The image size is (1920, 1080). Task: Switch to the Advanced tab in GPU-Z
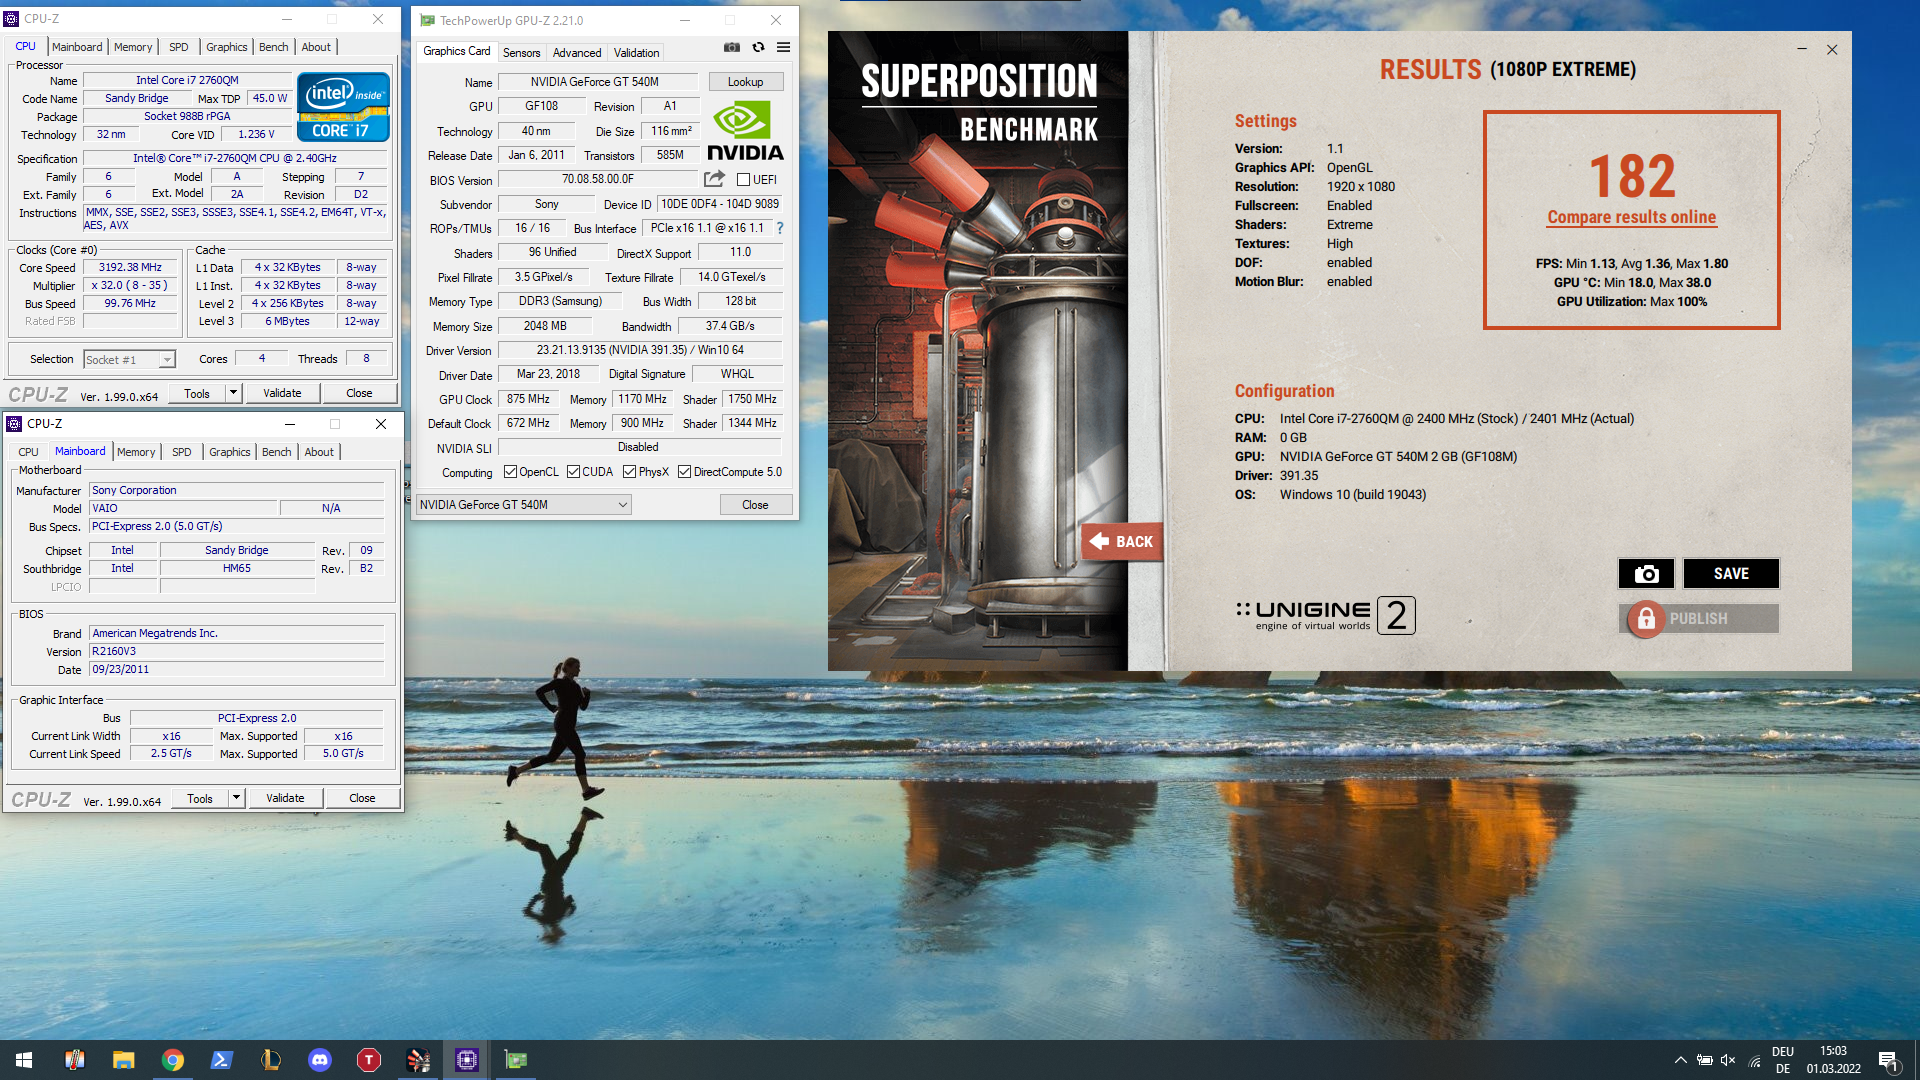click(x=577, y=53)
